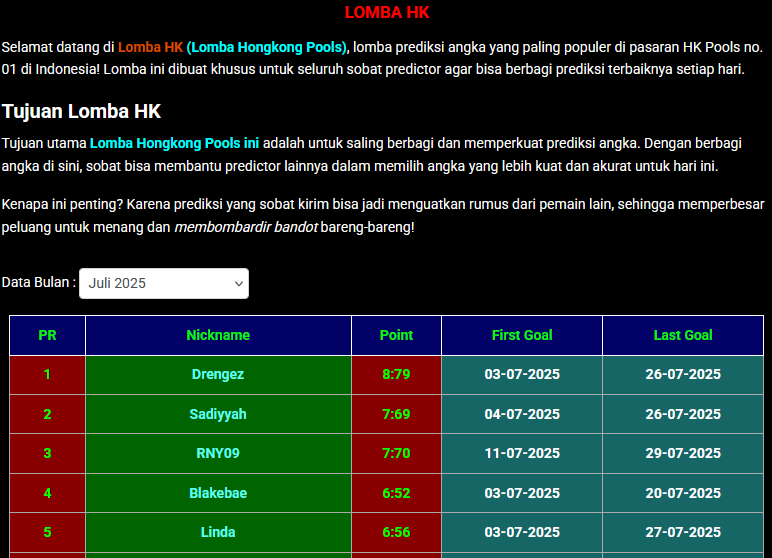Click last goal date 27-07-2025
The height and width of the screenshot is (558, 772).
pyautogui.click(x=683, y=532)
